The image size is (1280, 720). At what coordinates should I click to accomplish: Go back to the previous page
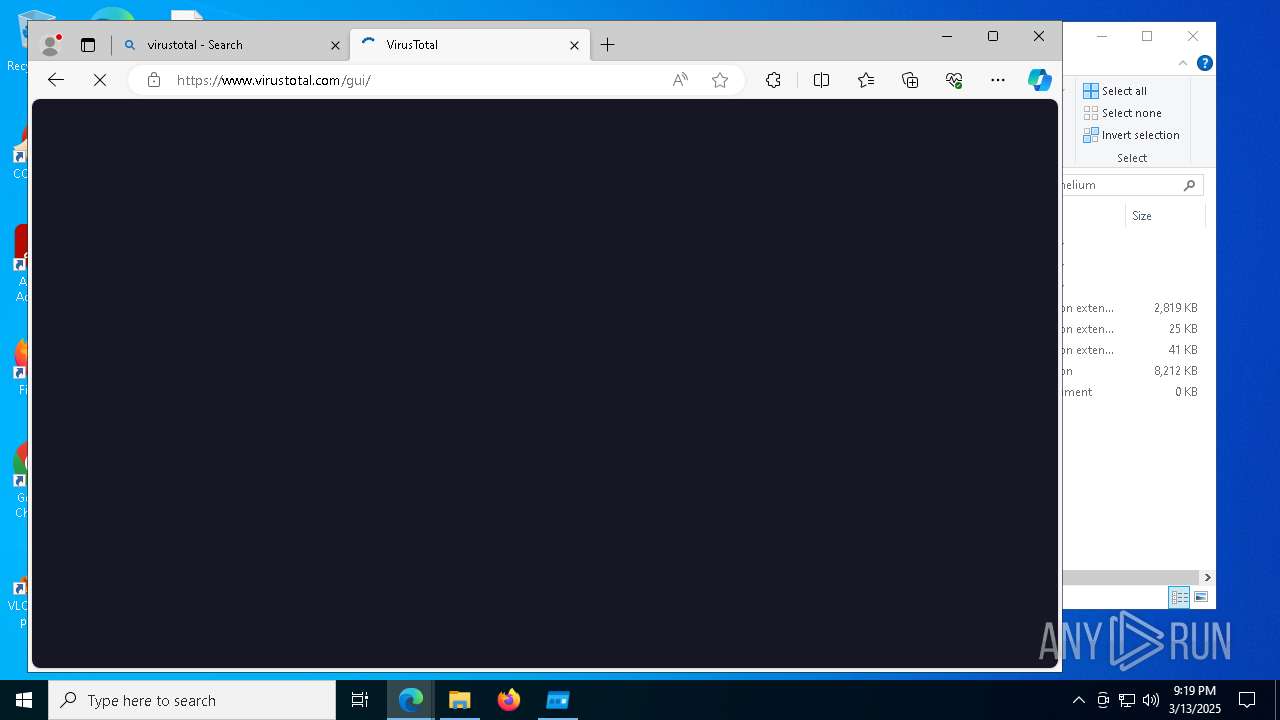click(56, 80)
